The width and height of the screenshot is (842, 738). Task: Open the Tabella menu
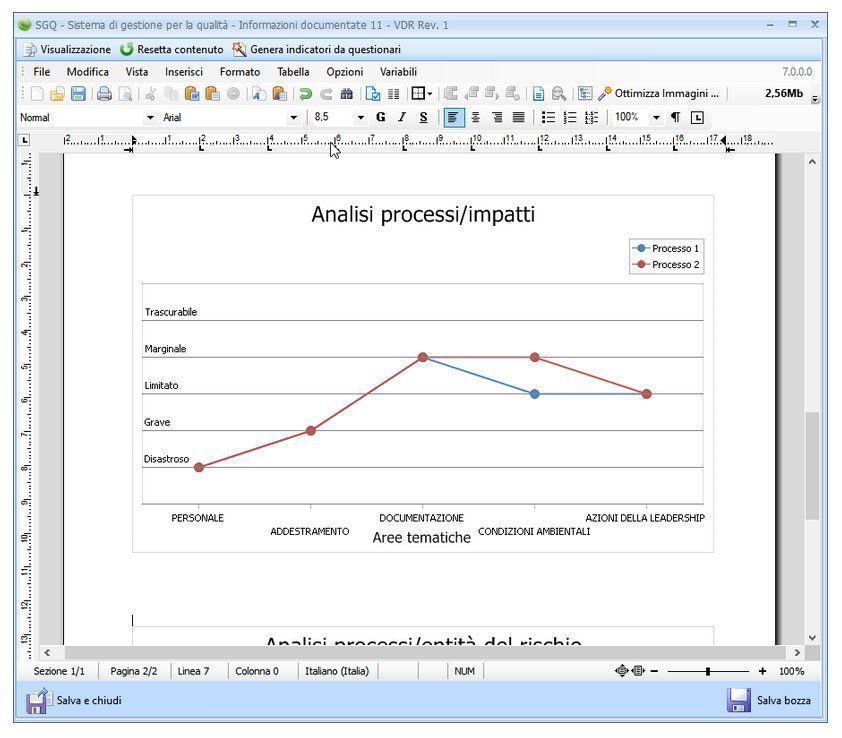[293, 72]
